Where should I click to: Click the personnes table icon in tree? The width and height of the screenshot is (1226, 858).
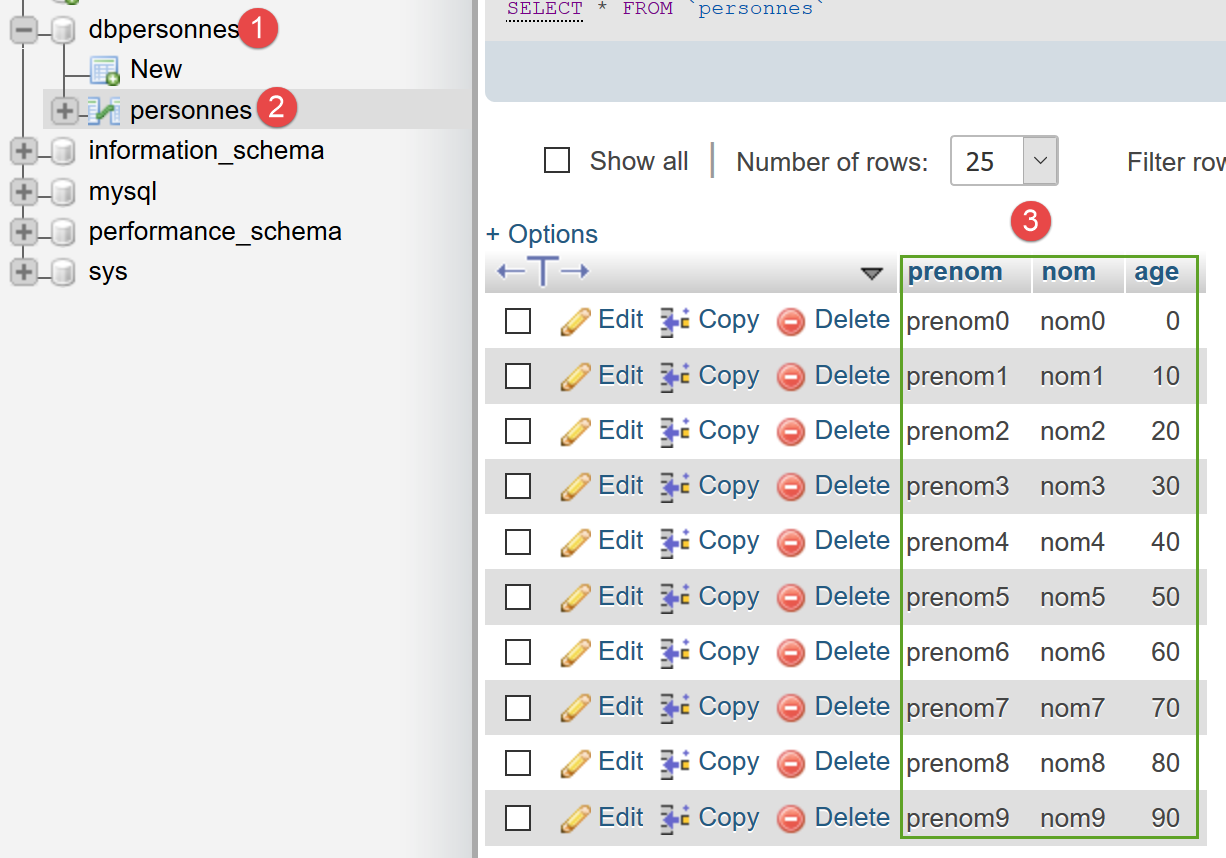click(x=104, y=111)
